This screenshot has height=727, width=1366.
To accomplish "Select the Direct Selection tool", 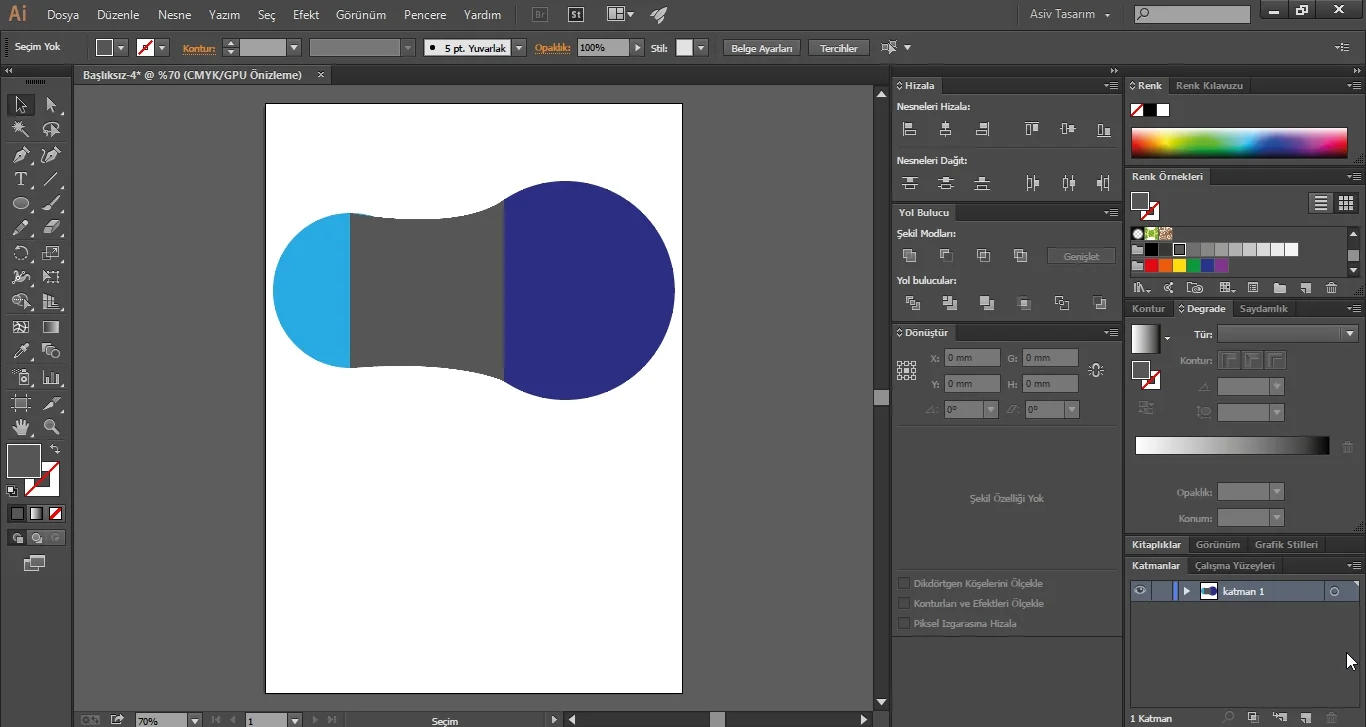I will tap(51, 105).
